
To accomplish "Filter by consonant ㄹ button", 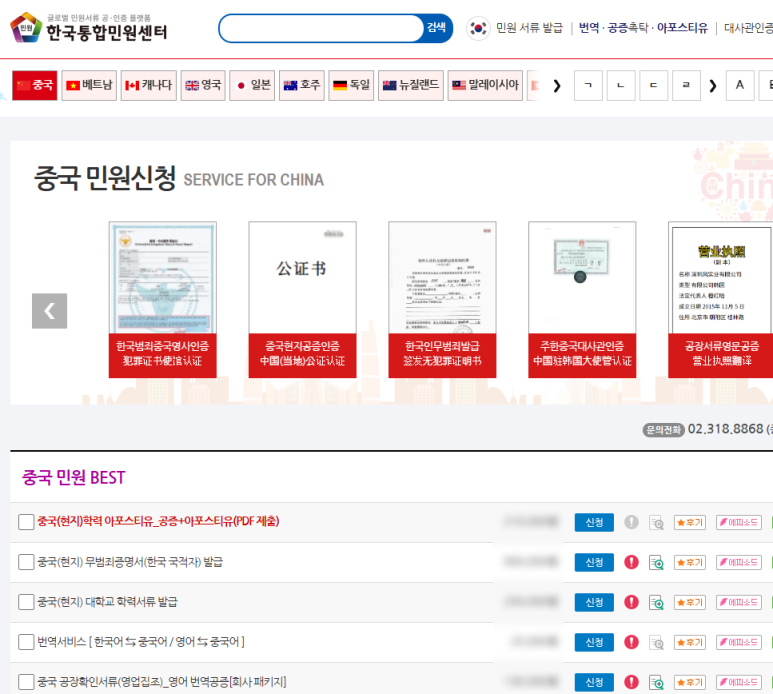I will point(686,85).
